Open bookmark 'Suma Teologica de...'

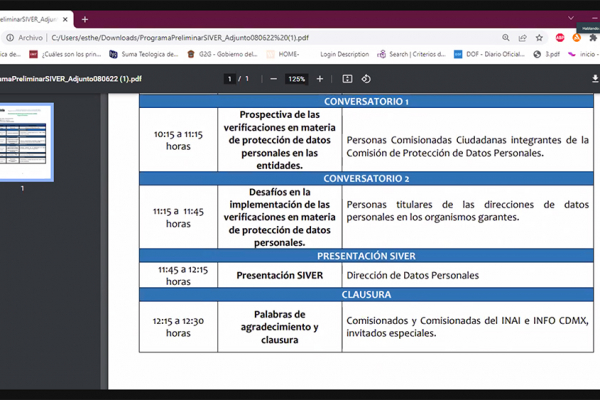pos(144,54)
